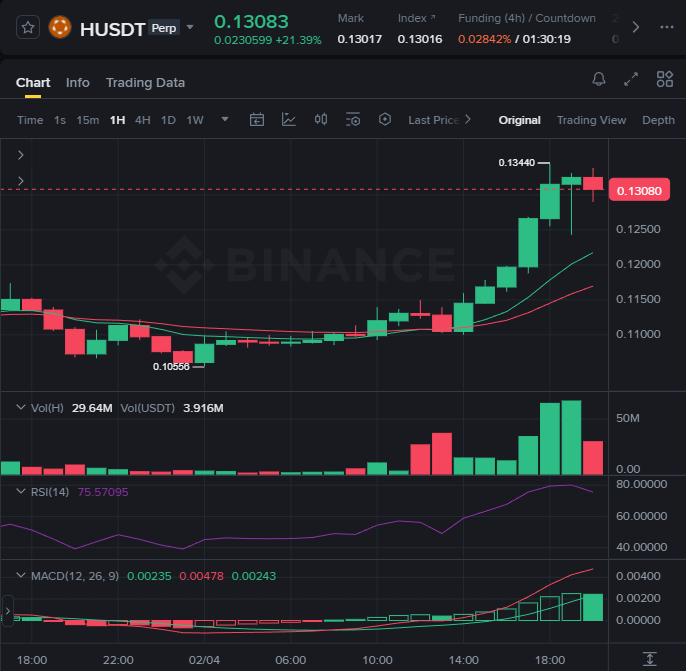This screenshot has height=671, width=686.
Task: Collapse the RSI(14) indicator panel
Action: point(21,491)
